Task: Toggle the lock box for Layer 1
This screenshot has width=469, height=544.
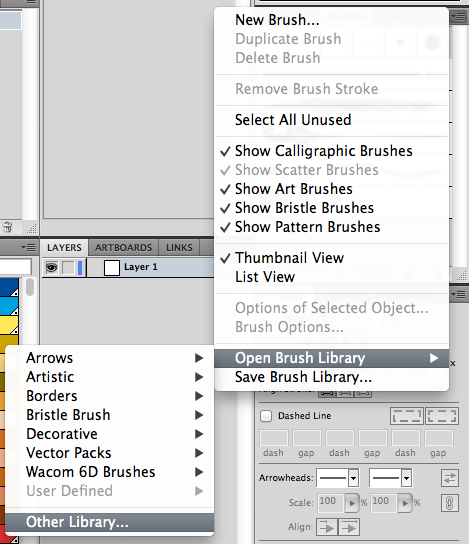Action: pyautogui.click(x=68, y=267)
